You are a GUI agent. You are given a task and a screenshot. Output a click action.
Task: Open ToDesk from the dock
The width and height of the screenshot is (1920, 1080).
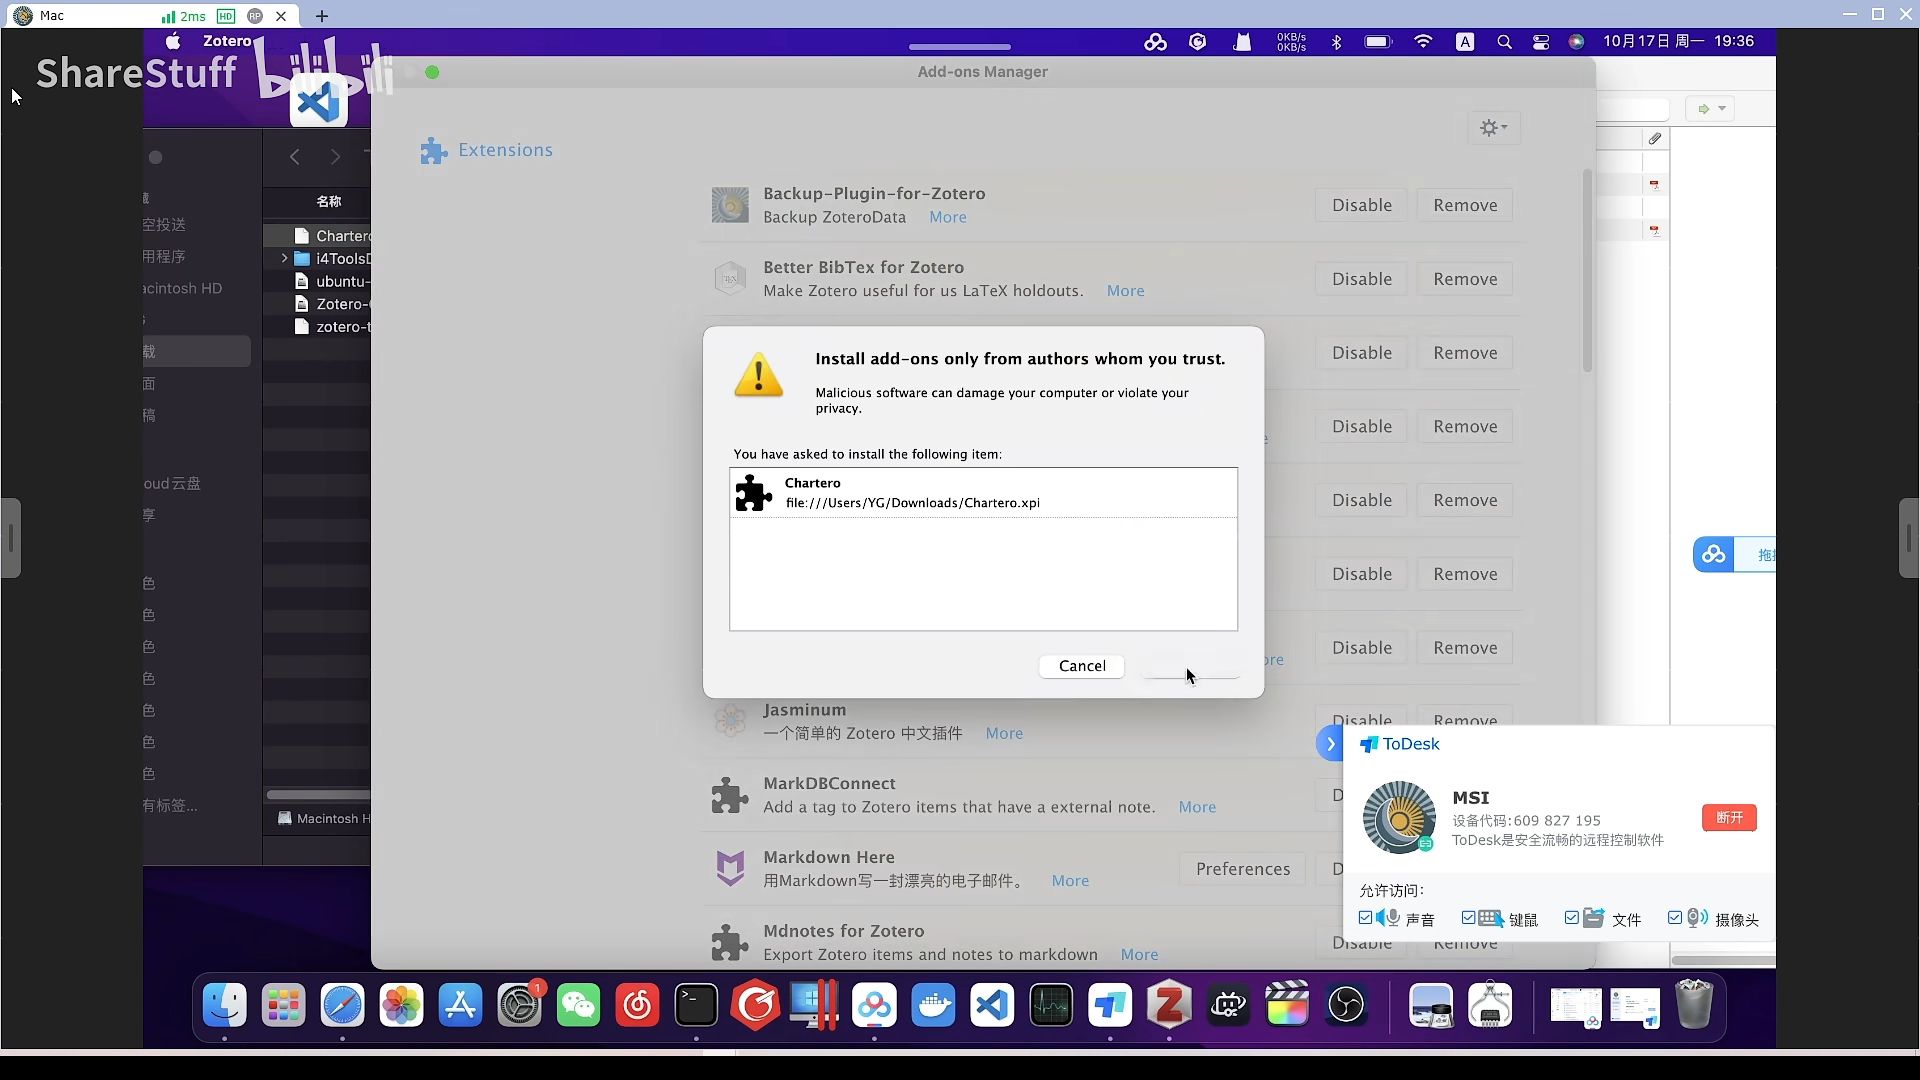coord(1110,1005)
